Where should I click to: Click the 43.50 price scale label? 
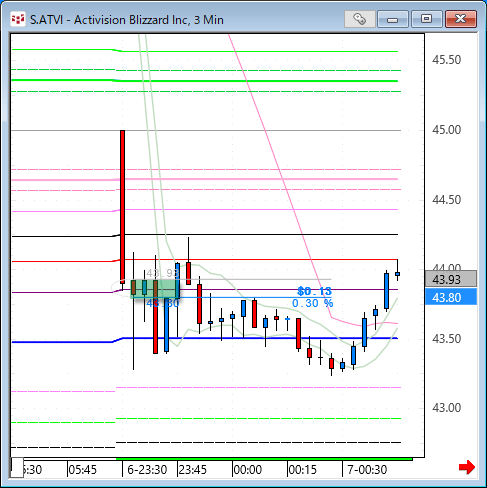(x=446, y=339)
